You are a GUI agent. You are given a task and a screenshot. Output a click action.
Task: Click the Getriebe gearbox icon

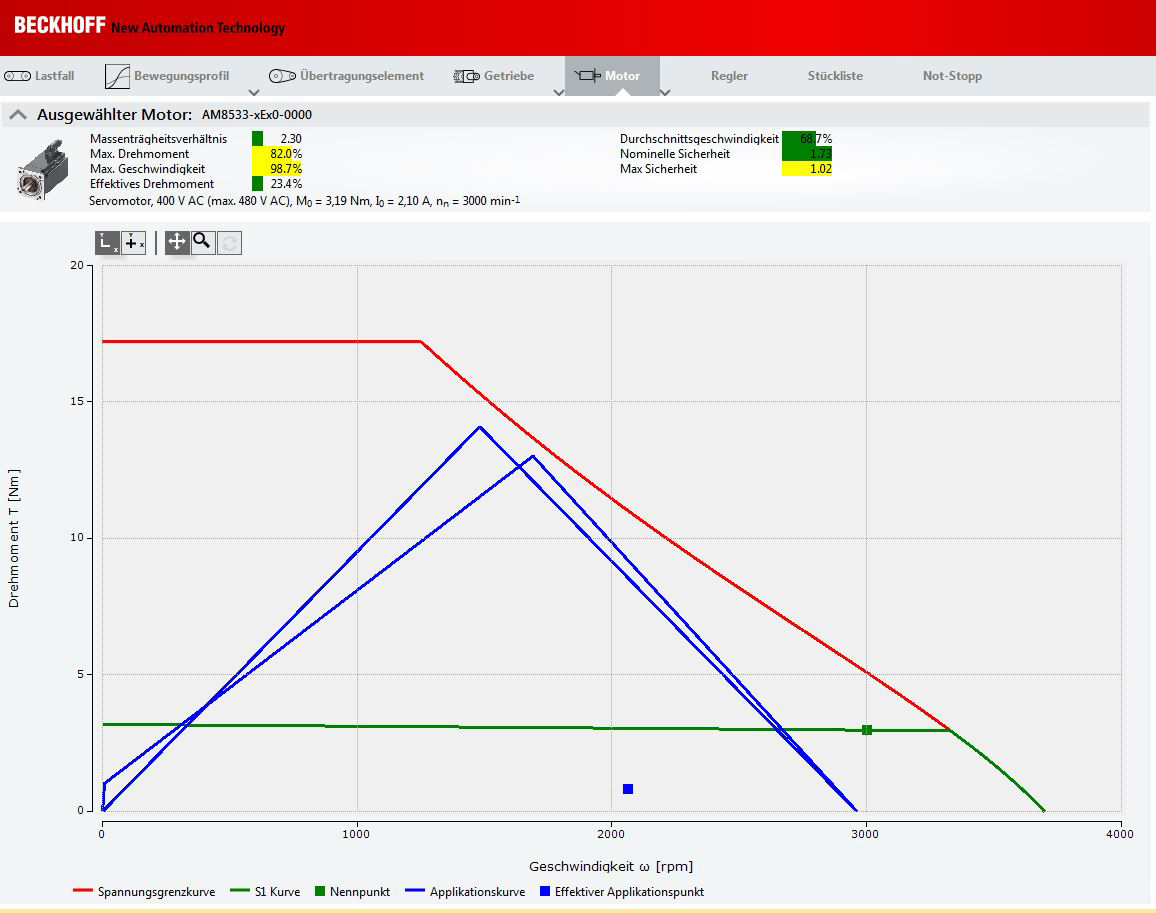[466, 76]
